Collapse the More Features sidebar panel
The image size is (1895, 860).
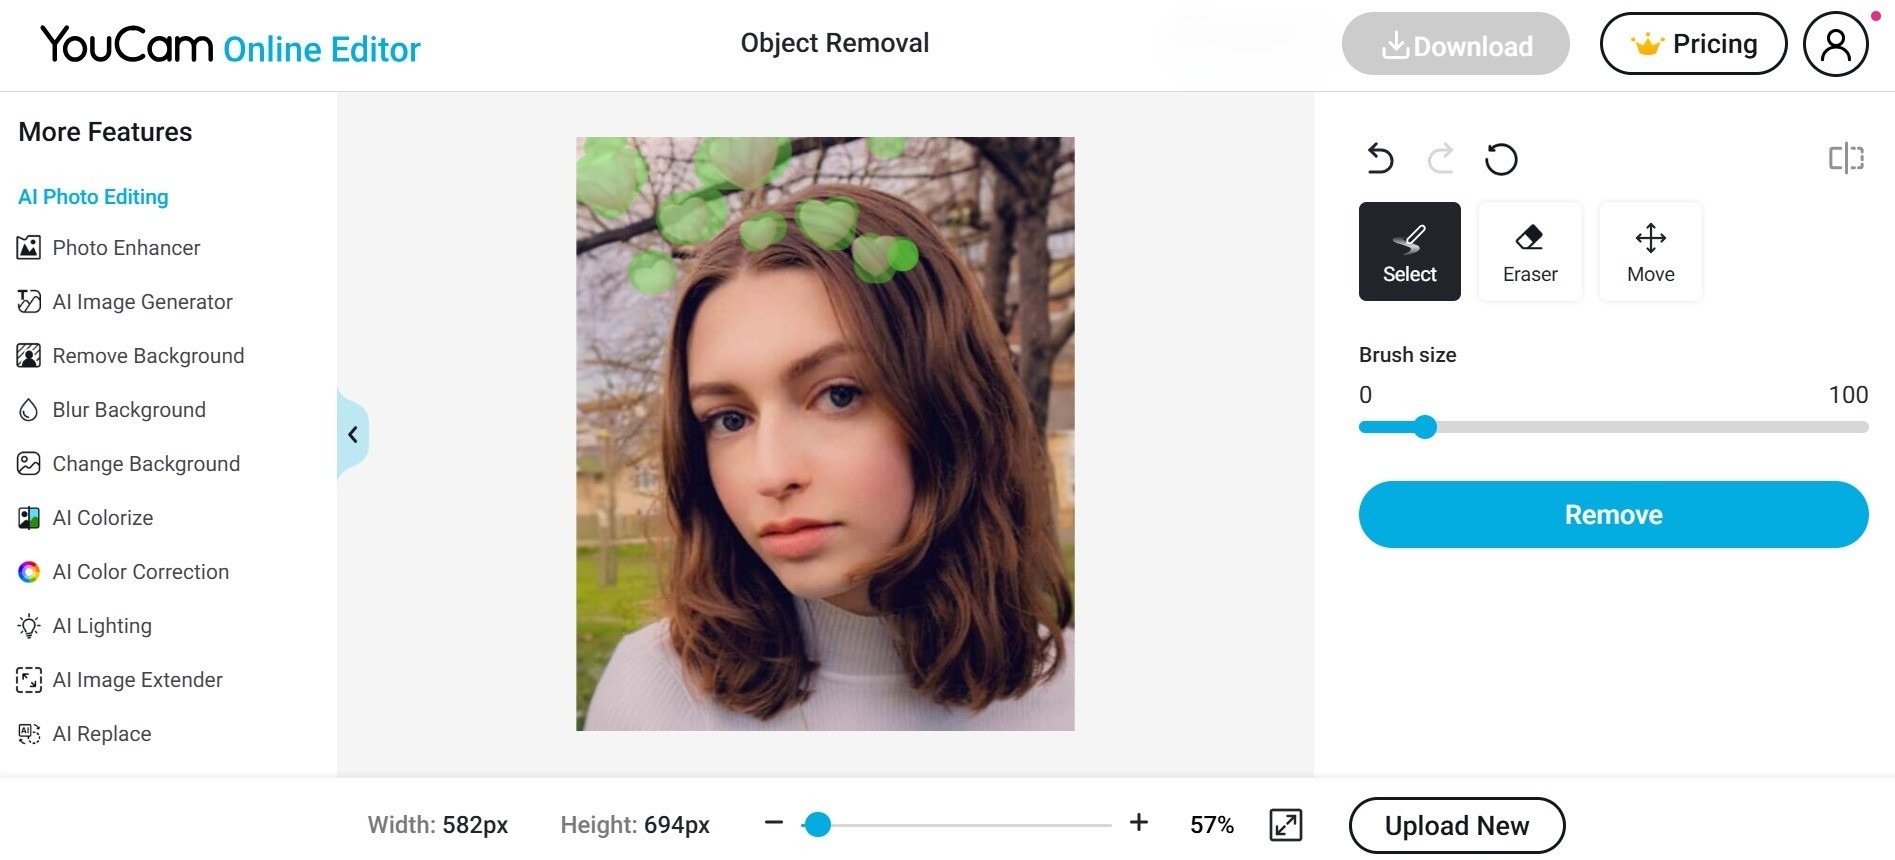coord(353,434)
